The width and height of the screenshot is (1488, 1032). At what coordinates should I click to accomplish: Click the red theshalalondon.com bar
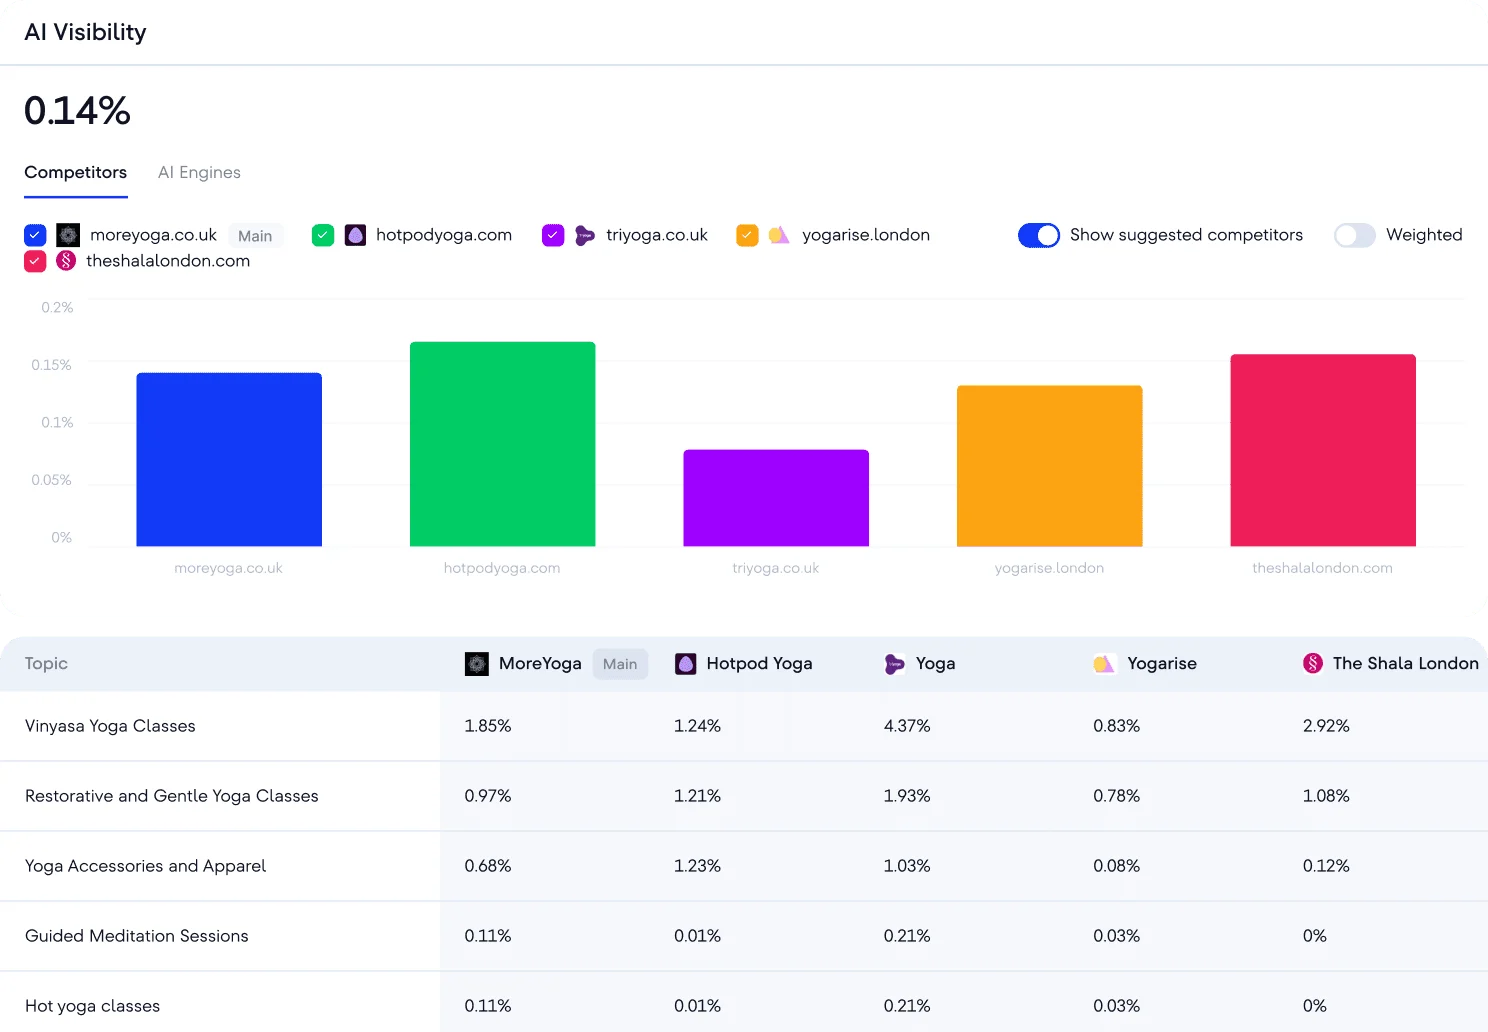pyautogui.click(x=1323, y=450)
